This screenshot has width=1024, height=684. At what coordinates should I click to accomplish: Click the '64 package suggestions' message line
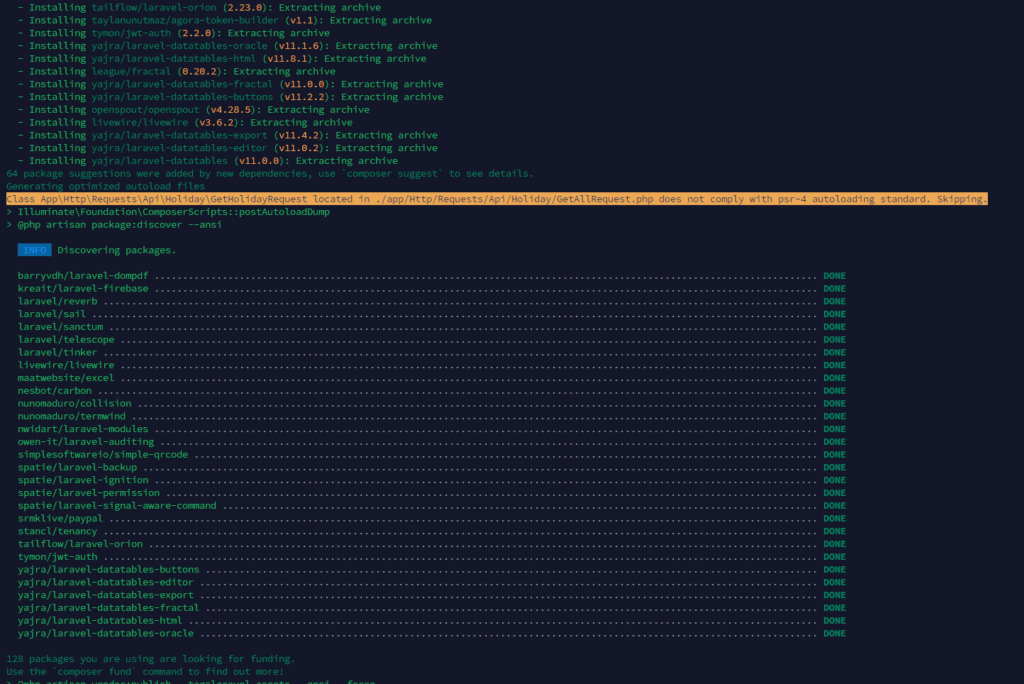270,173
